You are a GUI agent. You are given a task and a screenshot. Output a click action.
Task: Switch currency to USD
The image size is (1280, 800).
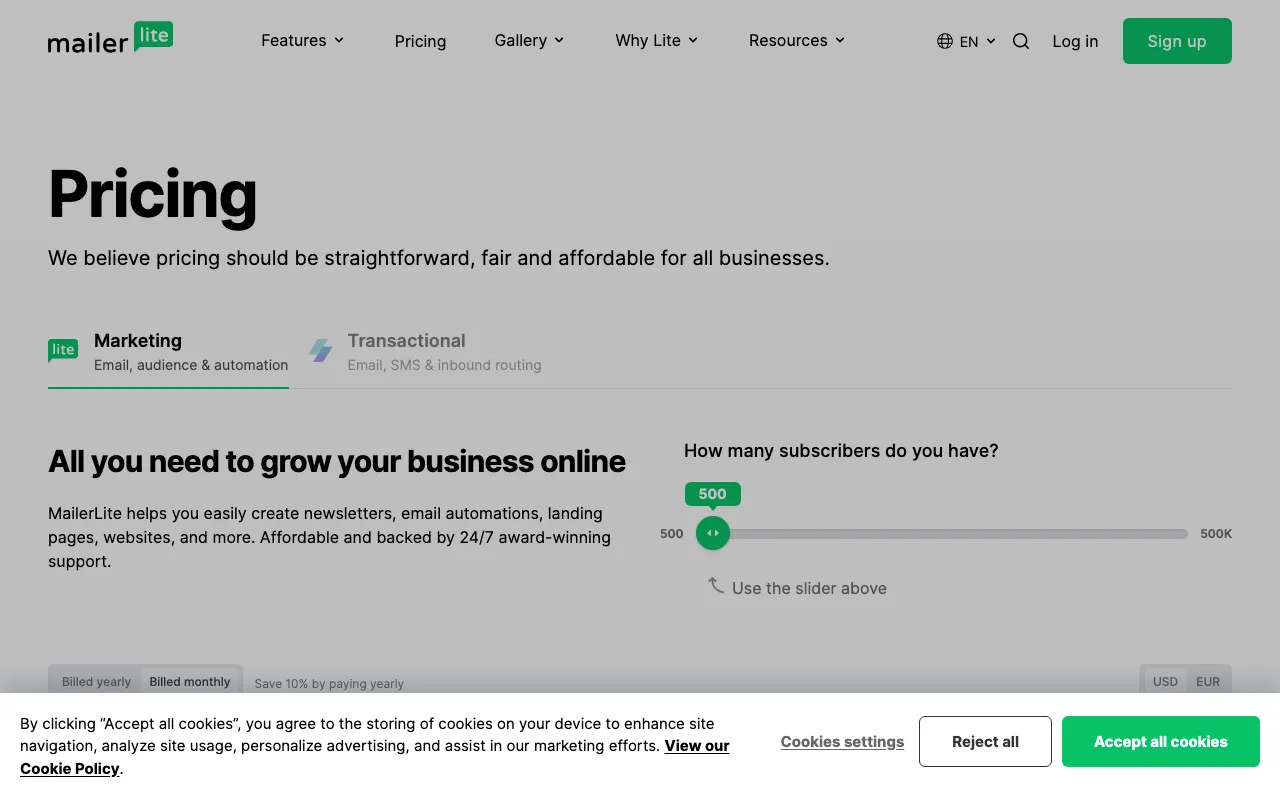1165,682
